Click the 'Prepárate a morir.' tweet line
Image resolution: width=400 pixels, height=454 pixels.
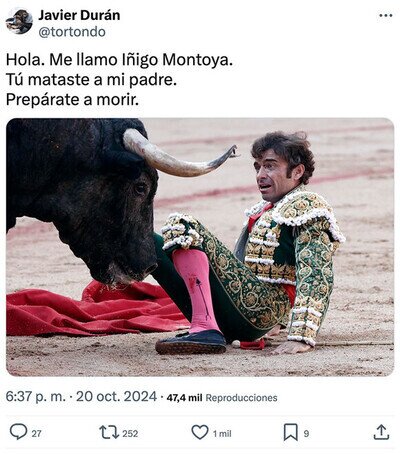72,100
